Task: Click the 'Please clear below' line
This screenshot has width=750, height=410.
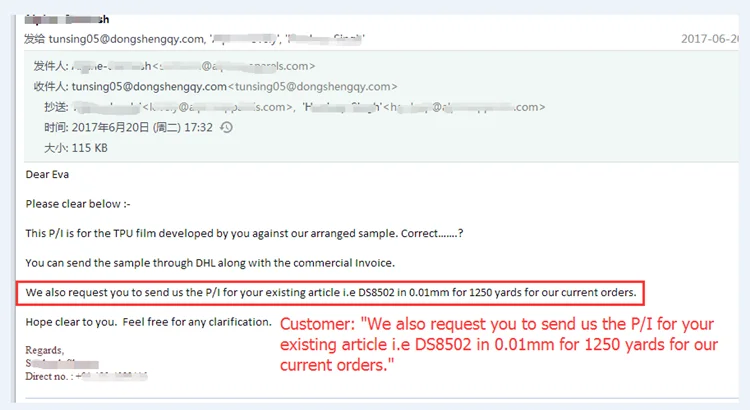Action: [x=78, y=204]
